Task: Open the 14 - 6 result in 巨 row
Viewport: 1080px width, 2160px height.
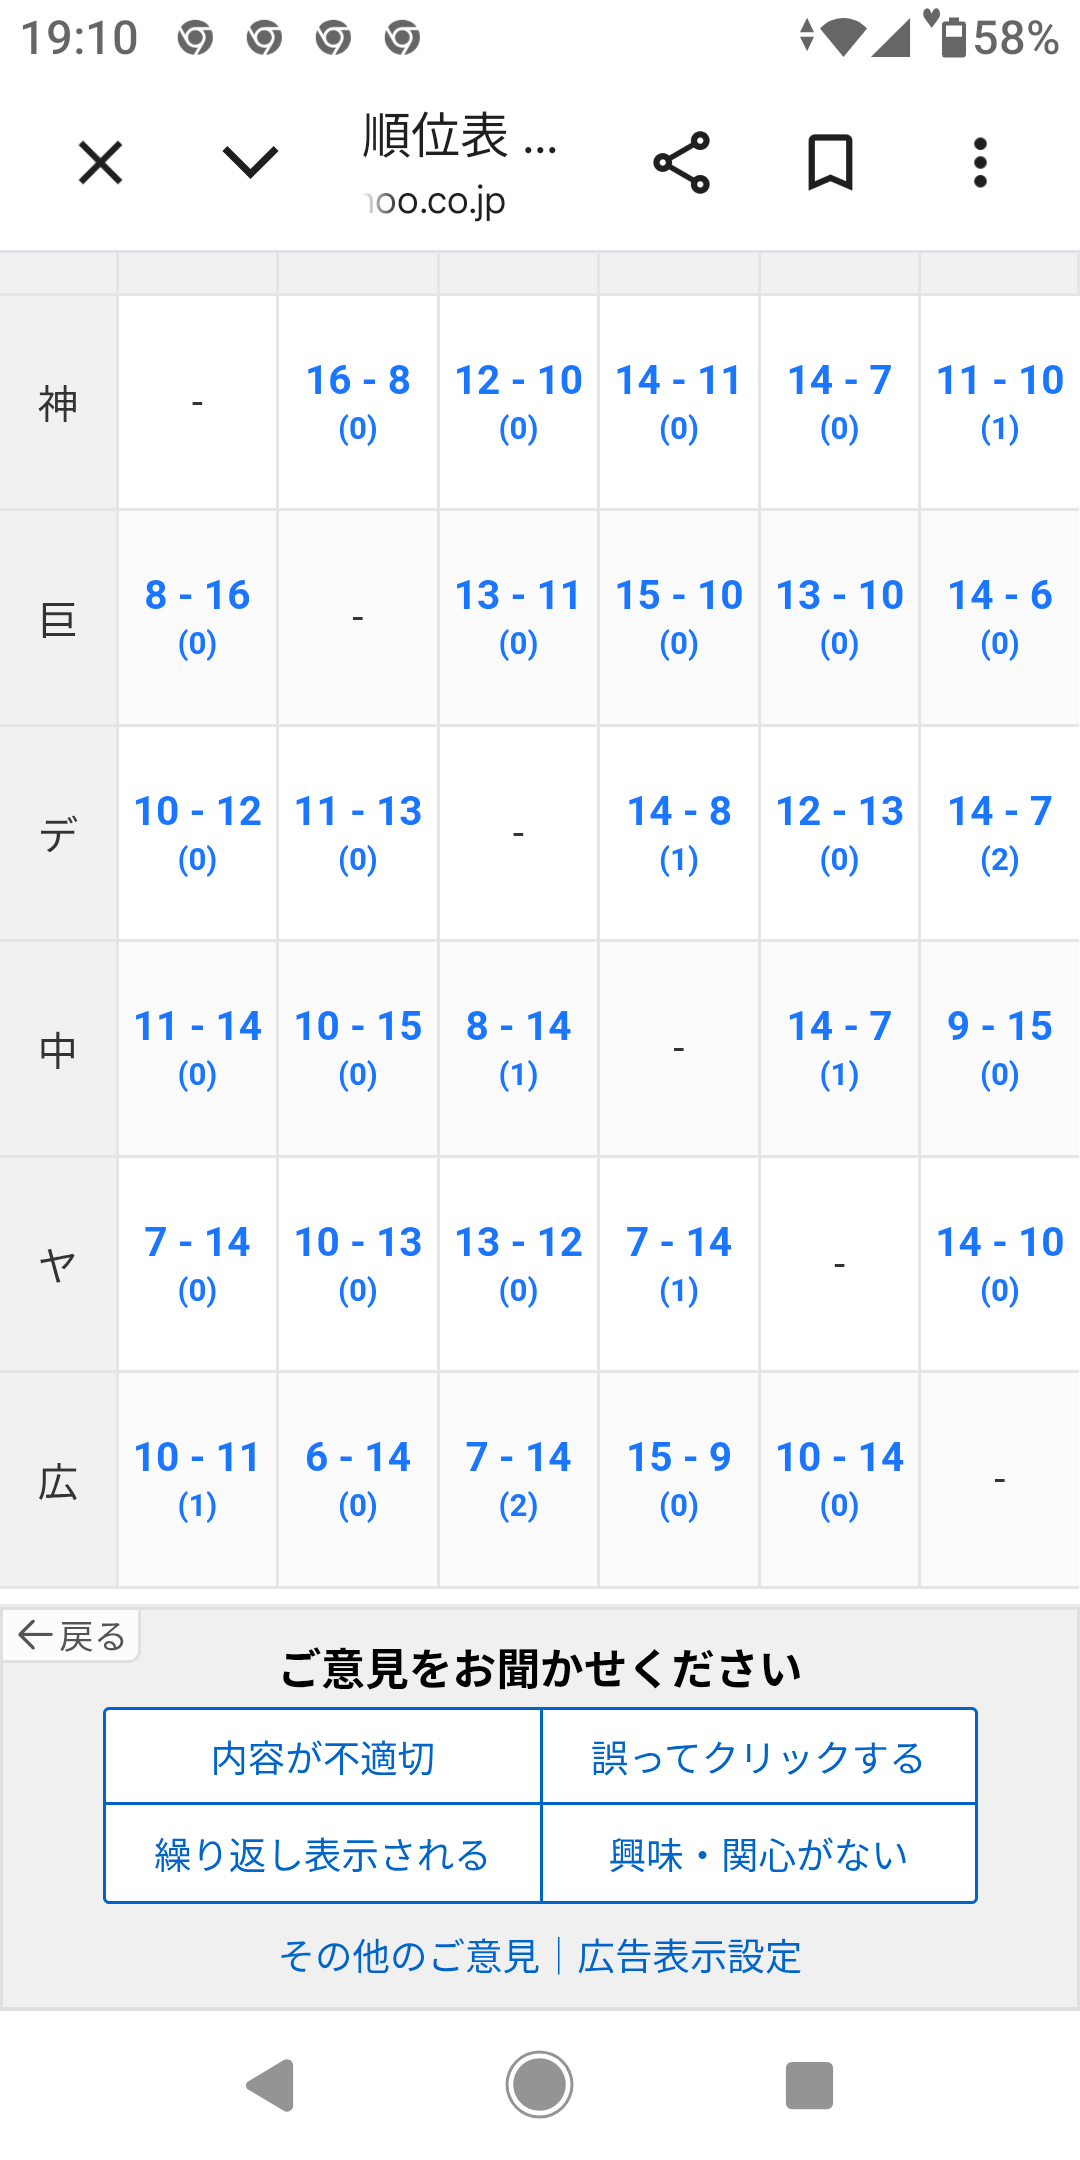Action: pos(1000,616)
